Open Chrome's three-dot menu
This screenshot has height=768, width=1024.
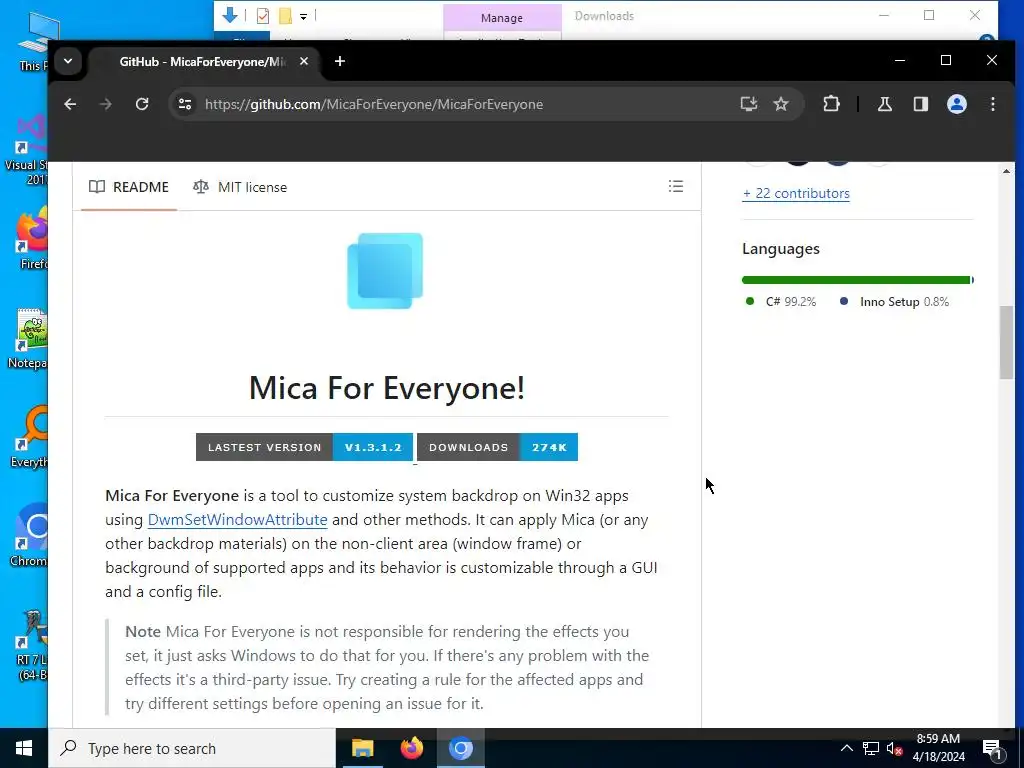click(993, 104)
